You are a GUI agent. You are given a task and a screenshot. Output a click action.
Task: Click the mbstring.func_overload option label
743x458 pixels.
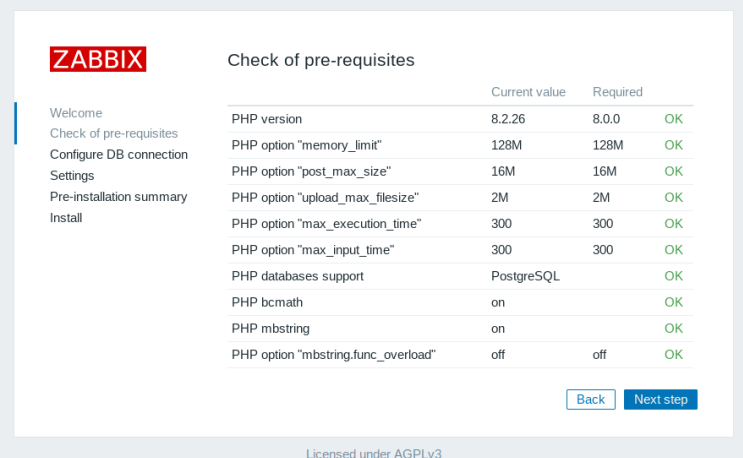pos(334,354)
